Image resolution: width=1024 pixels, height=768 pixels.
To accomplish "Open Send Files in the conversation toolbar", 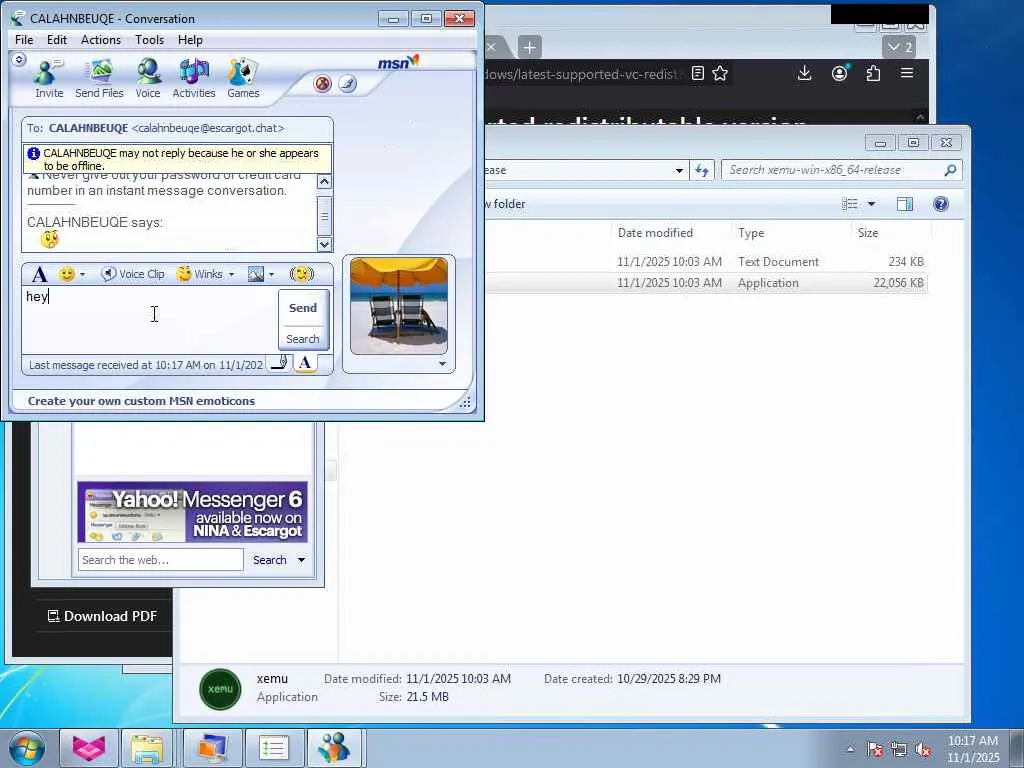I will 99,79.
